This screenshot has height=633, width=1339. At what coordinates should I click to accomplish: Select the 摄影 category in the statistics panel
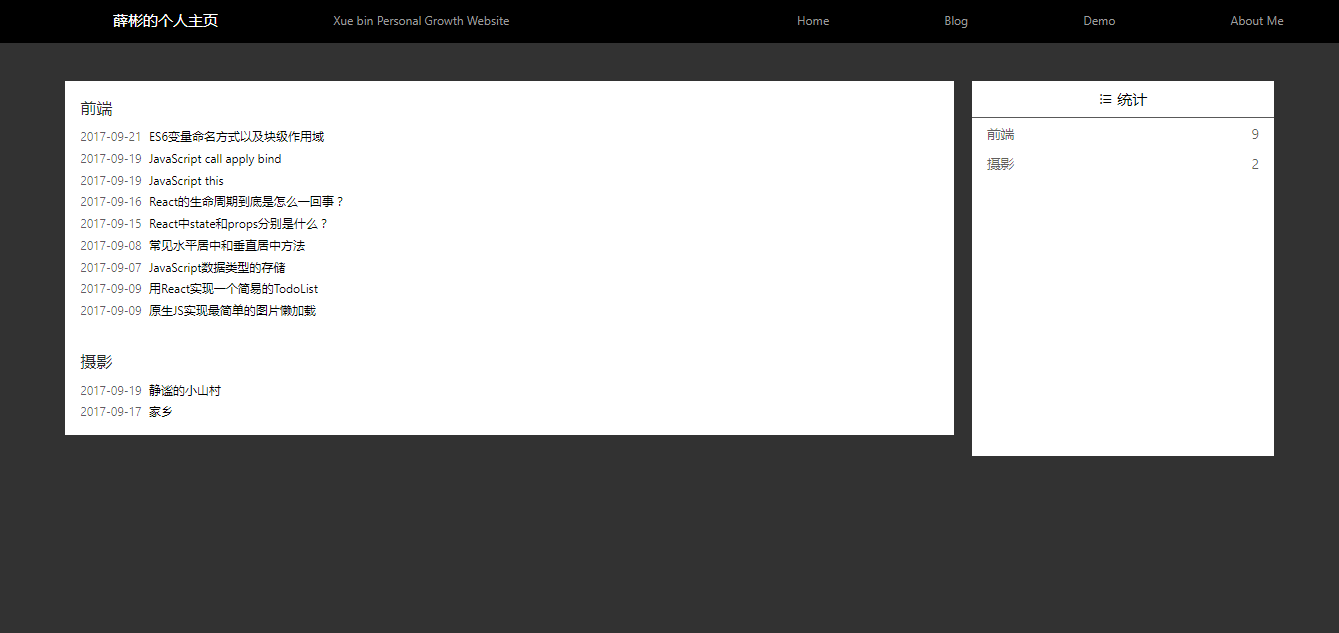pyautogui.click(x=1000, y=164)
